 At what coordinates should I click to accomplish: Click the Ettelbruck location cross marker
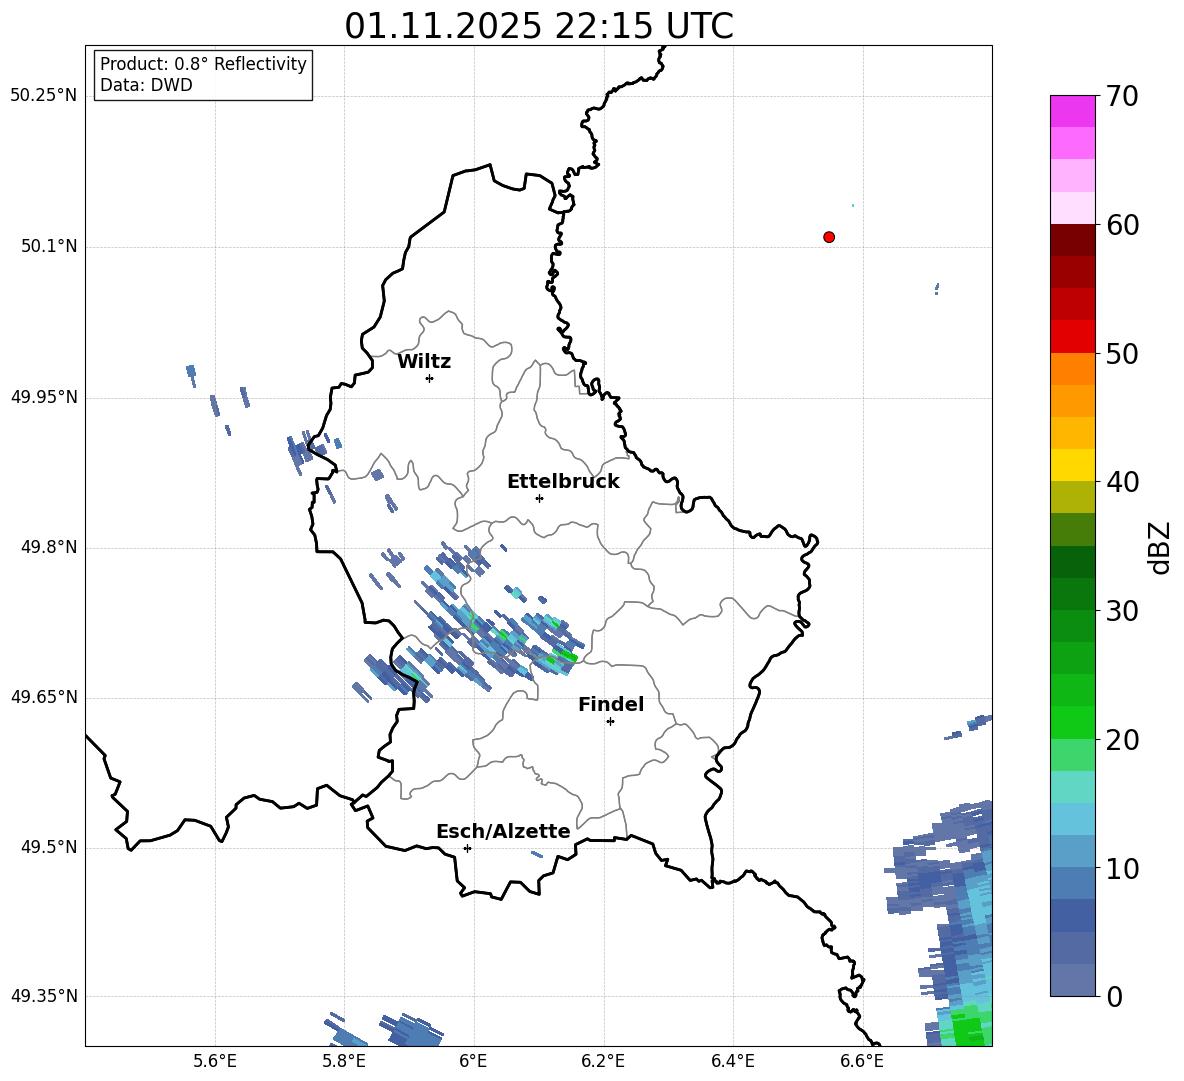pos(539,498)
